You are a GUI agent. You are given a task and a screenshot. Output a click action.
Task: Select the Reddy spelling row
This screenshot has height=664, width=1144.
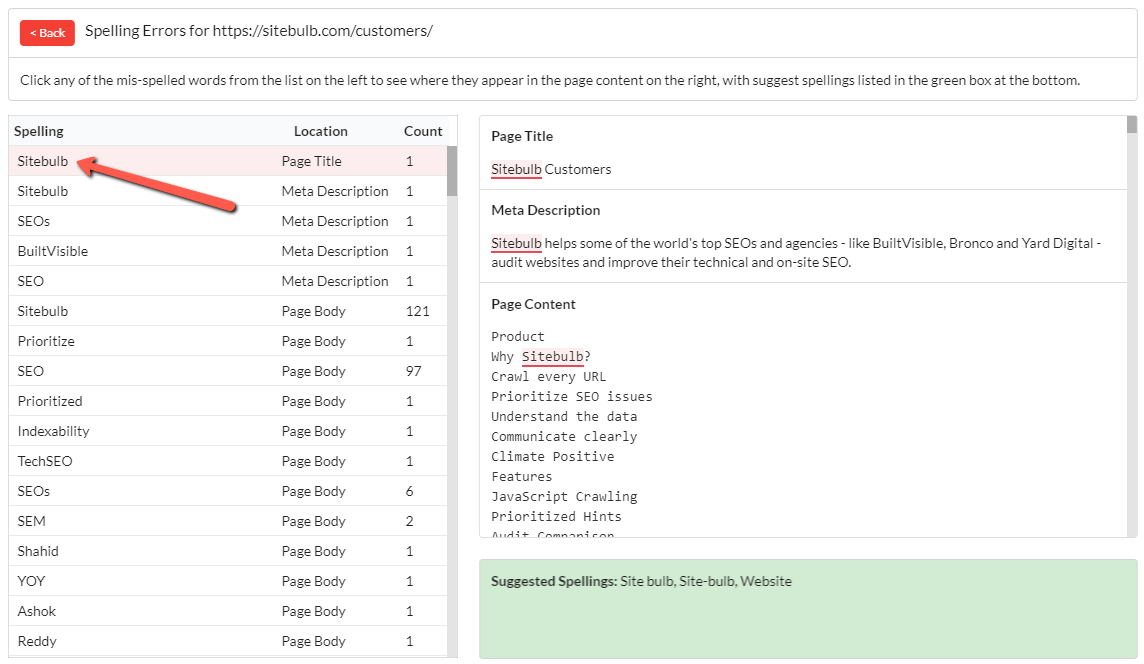click(x=228, y=640)
